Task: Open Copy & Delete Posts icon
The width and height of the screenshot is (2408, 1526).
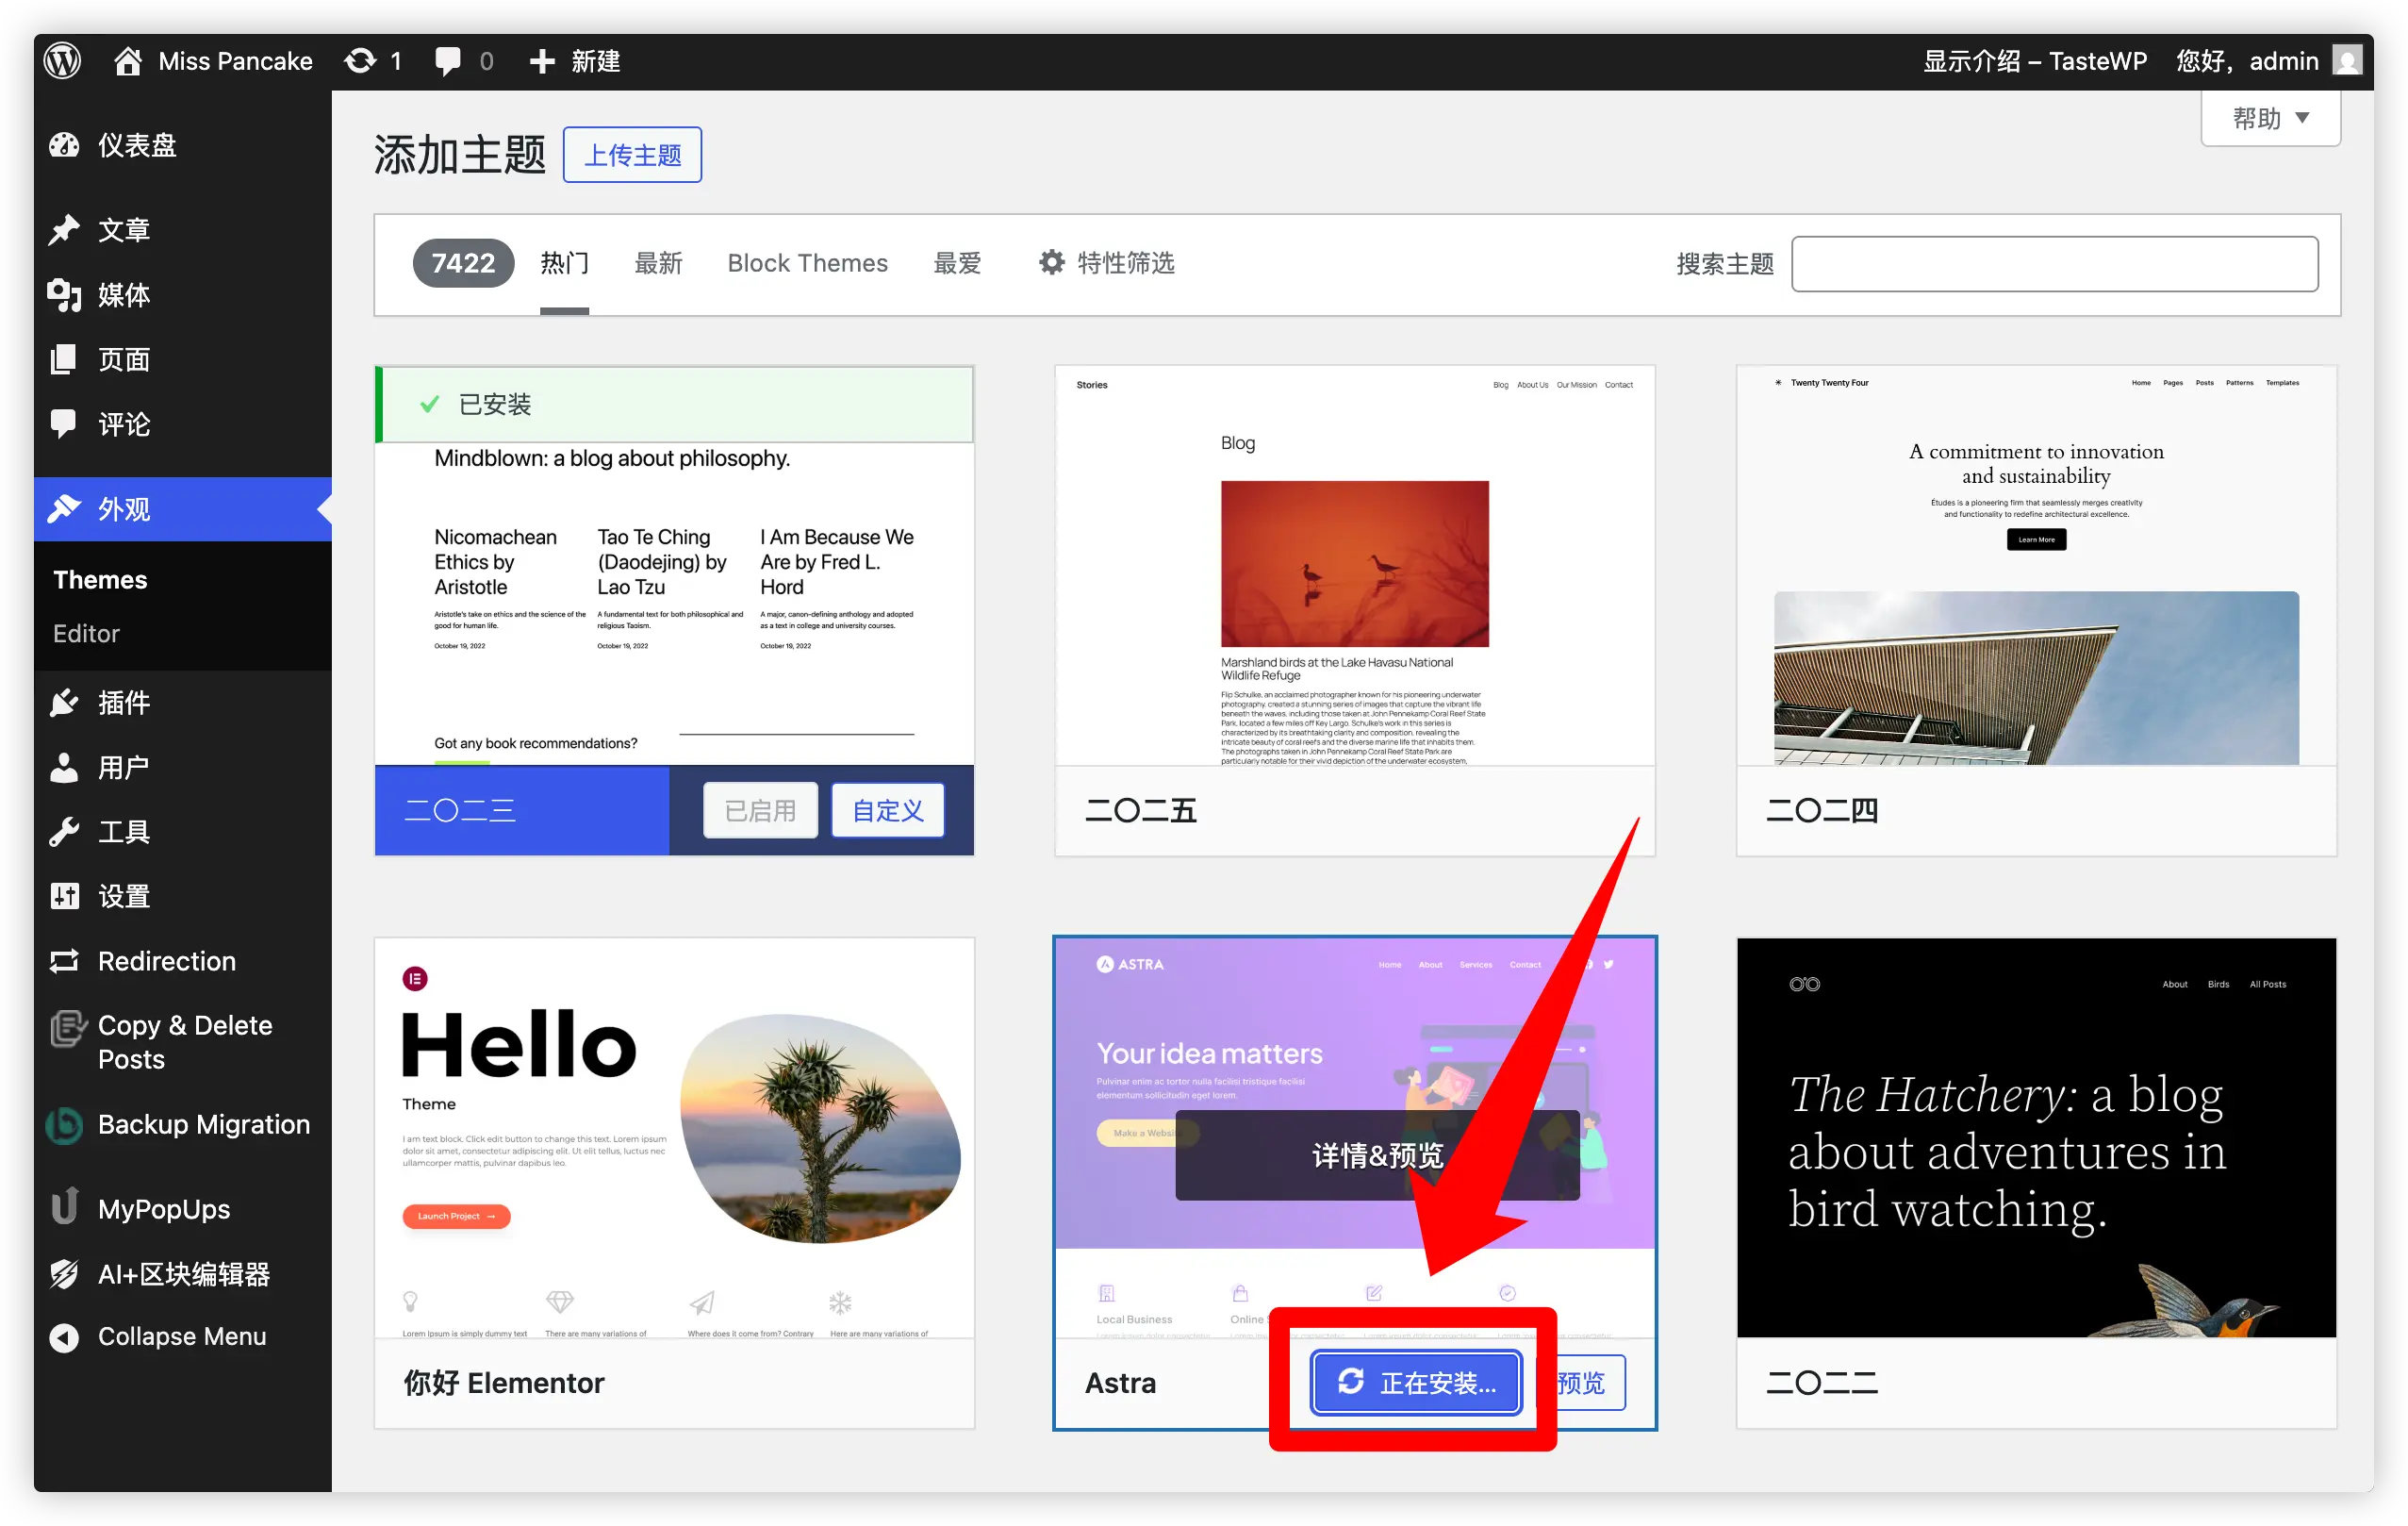Action: tap(67, 1028)
